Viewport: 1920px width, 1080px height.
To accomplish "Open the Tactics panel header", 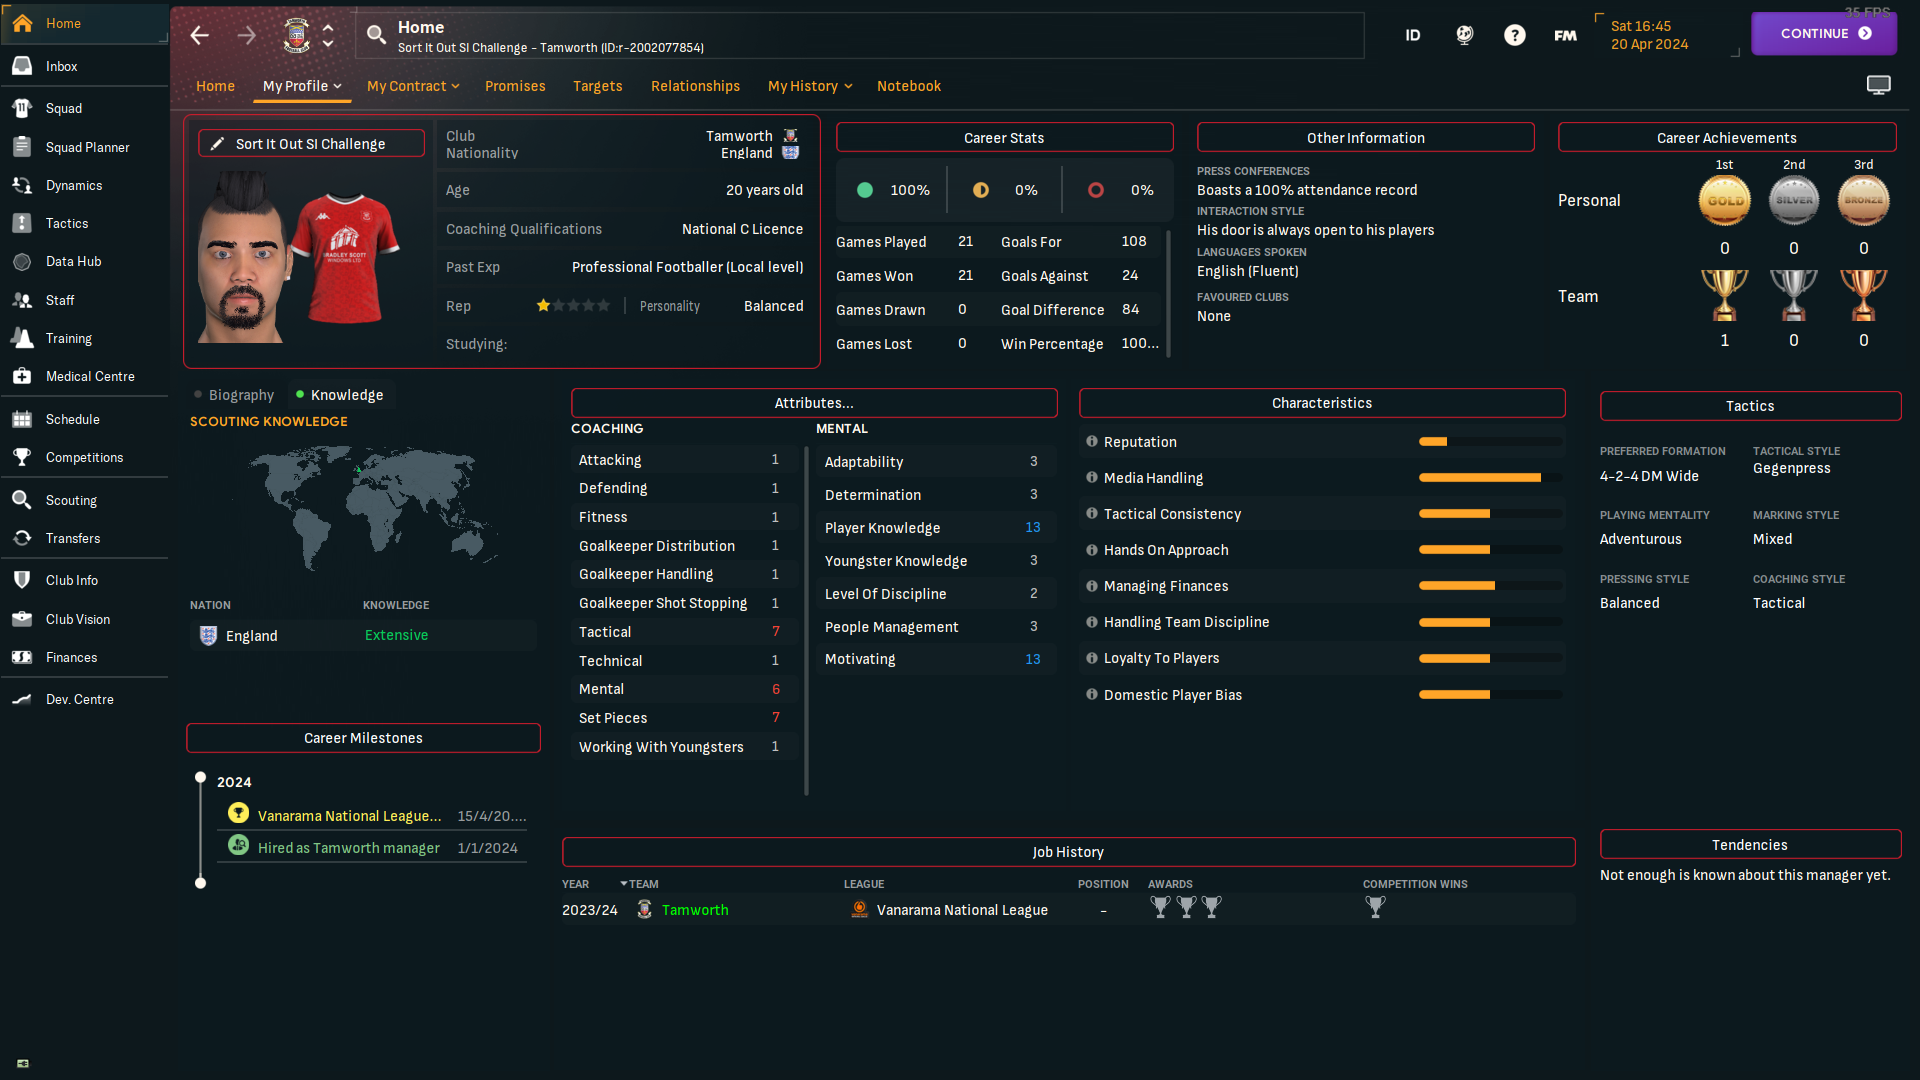I will click(1750, 406).
